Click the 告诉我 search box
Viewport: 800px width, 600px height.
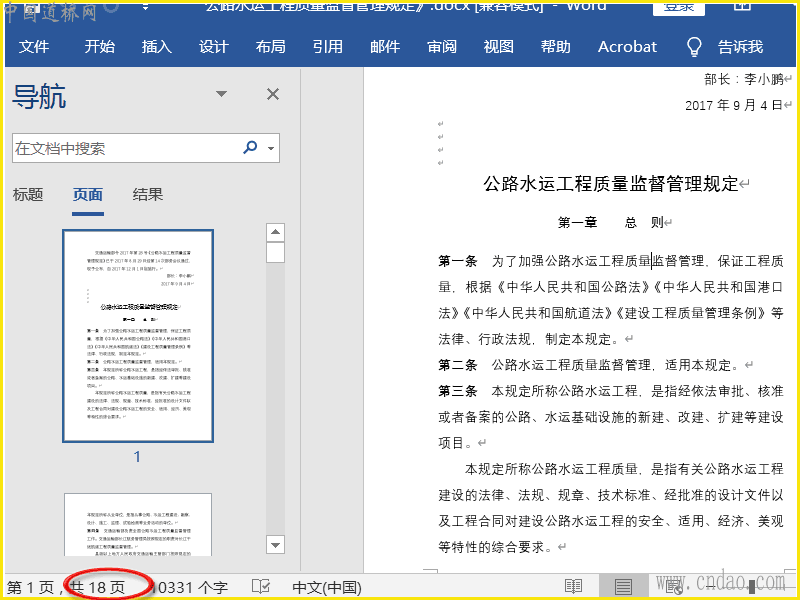pos(740,47)
